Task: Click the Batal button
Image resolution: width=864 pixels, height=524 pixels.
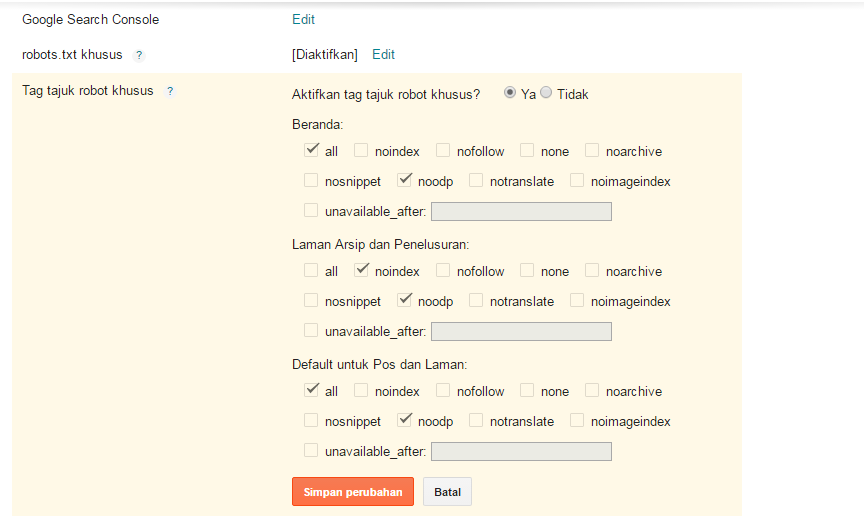Action: (x=447, y=491)
